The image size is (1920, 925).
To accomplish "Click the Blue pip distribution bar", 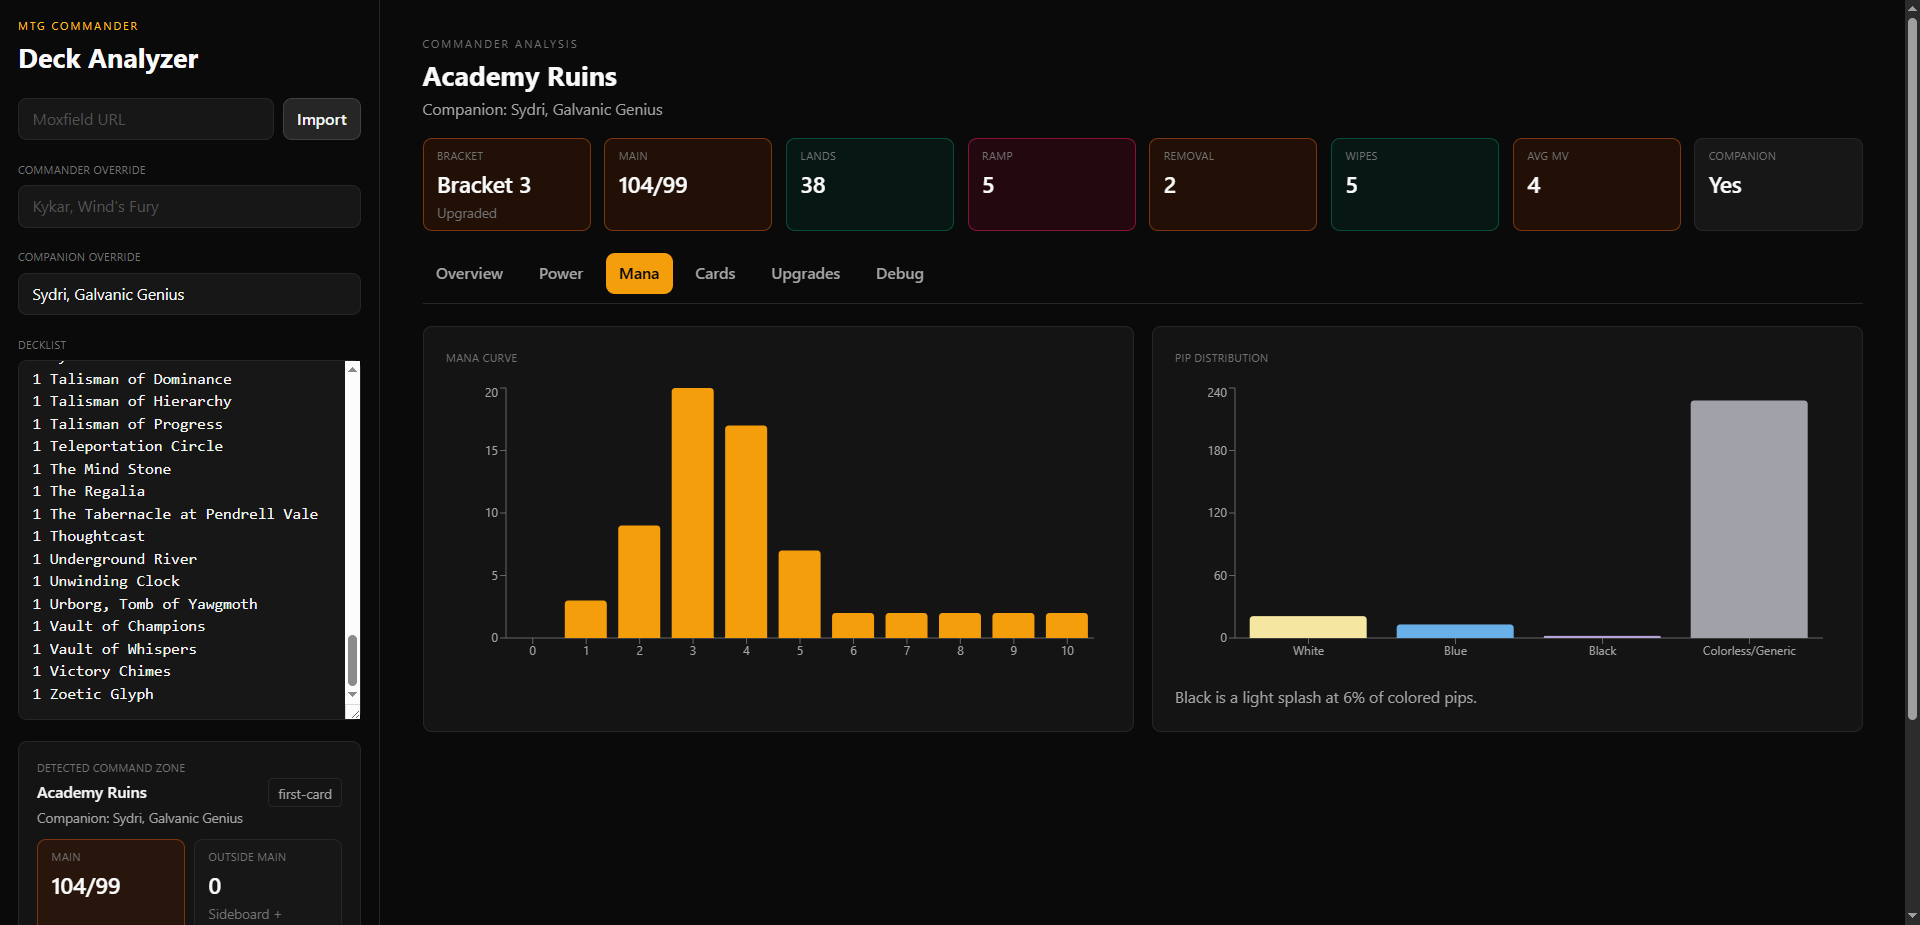I will click(x=1455, y=631).
